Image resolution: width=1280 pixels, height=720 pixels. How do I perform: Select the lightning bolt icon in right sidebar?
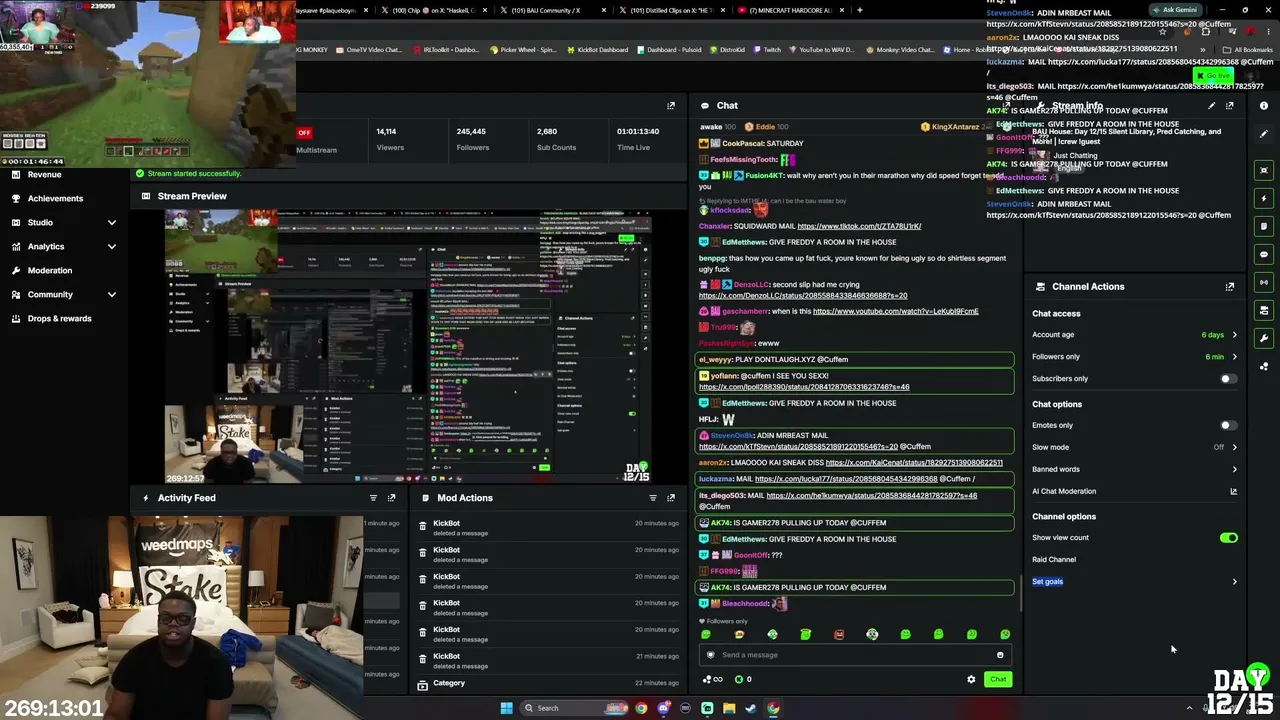1264,198
